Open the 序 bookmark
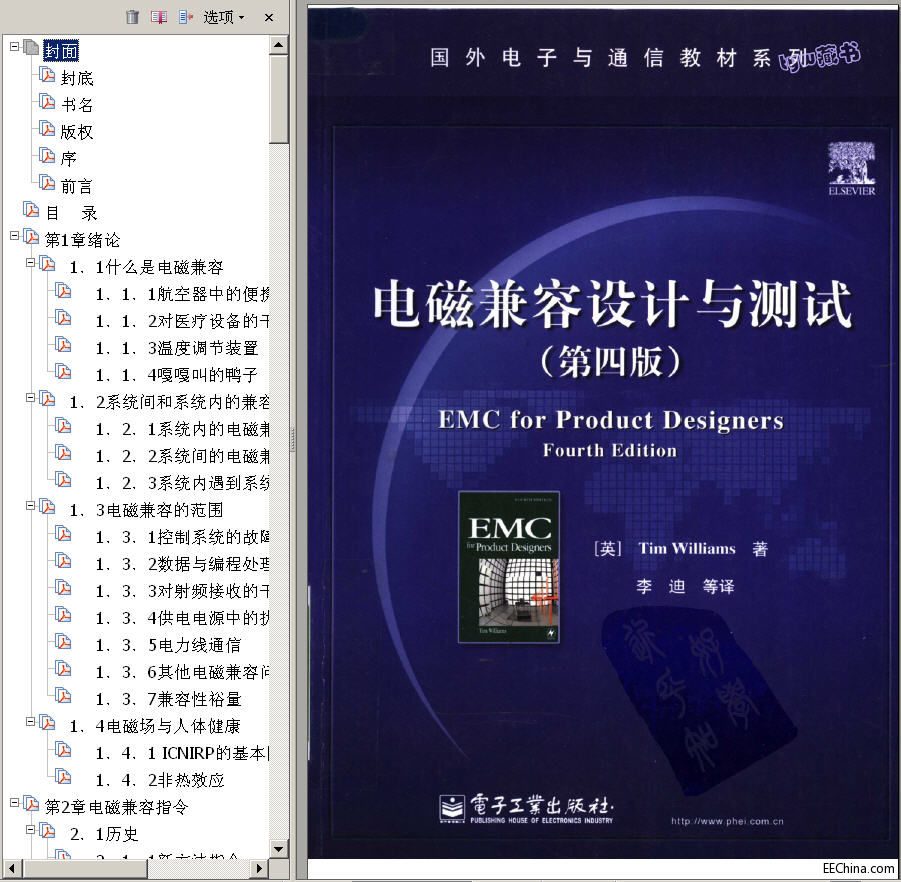Image resolution: width=901 pixels, height=882 pixels. pos(68,159)
